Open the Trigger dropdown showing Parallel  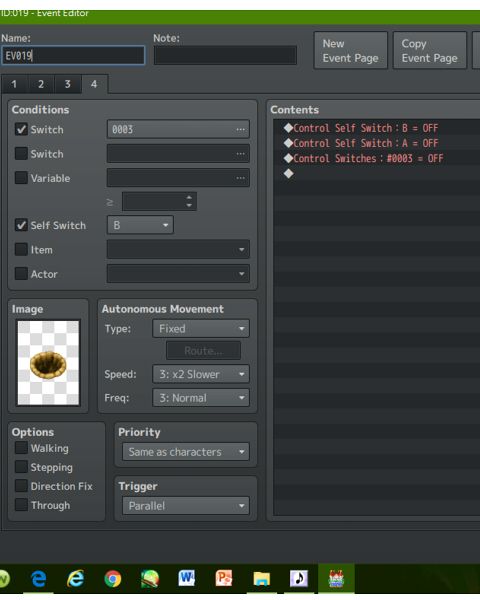186,505
